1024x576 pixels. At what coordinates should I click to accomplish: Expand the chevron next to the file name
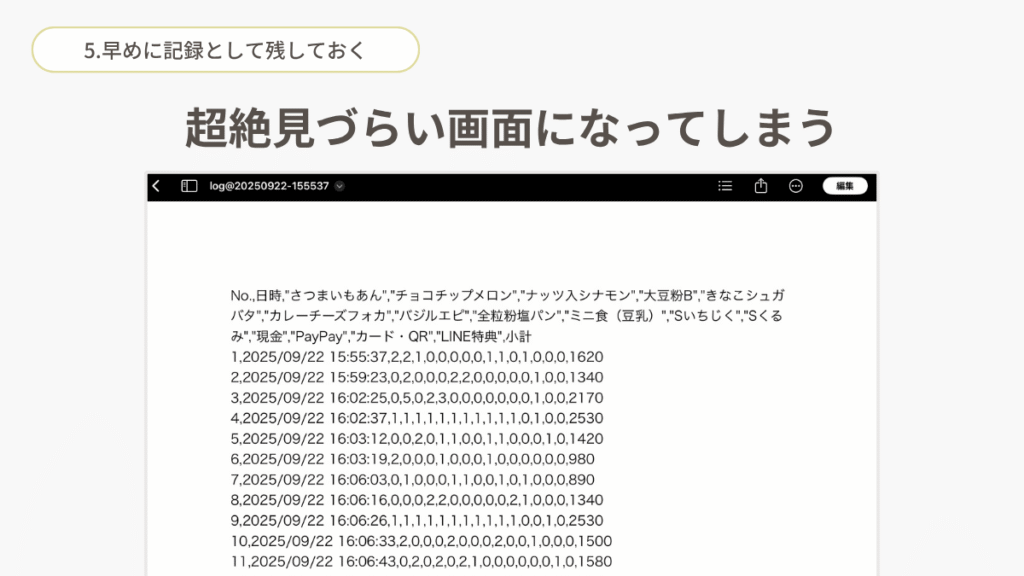pos(340,186)
